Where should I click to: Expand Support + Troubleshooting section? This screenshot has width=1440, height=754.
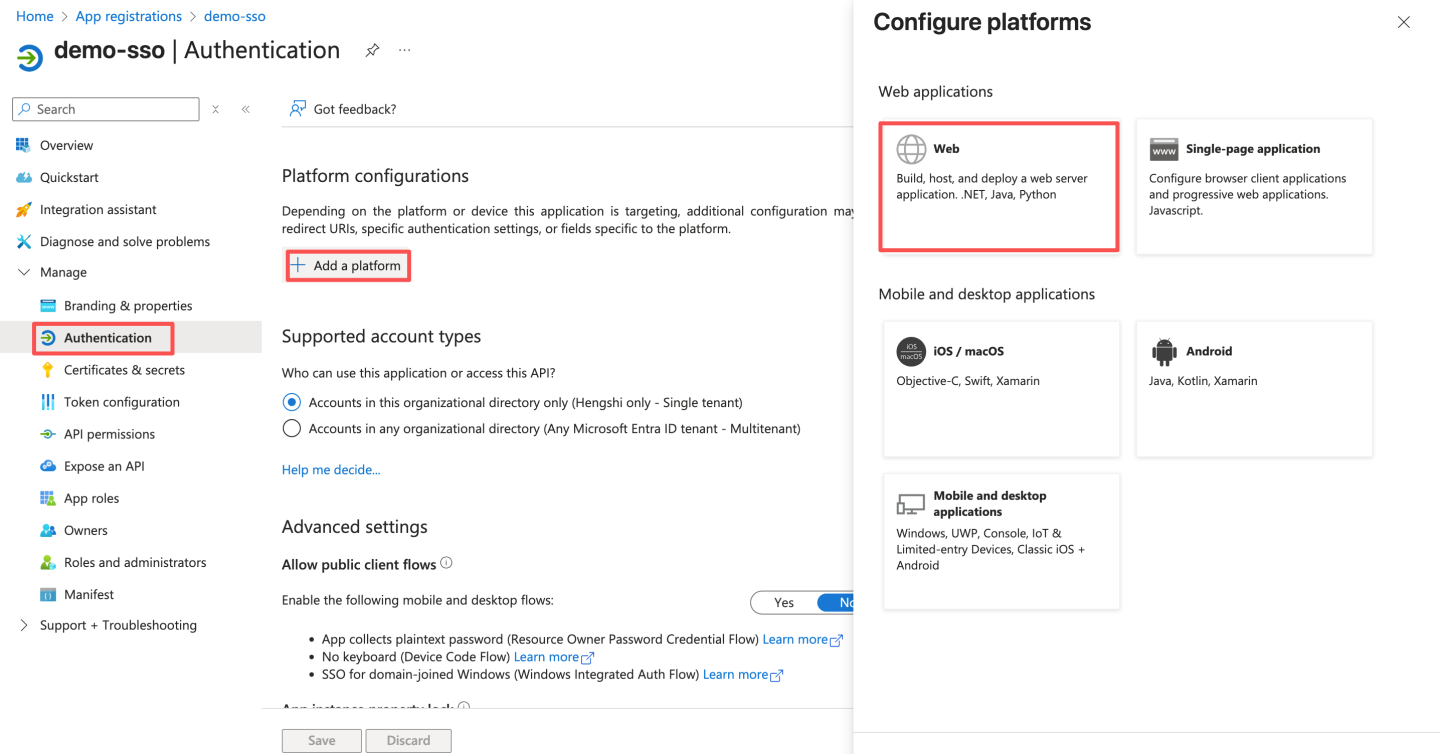(x=25, y=625)
